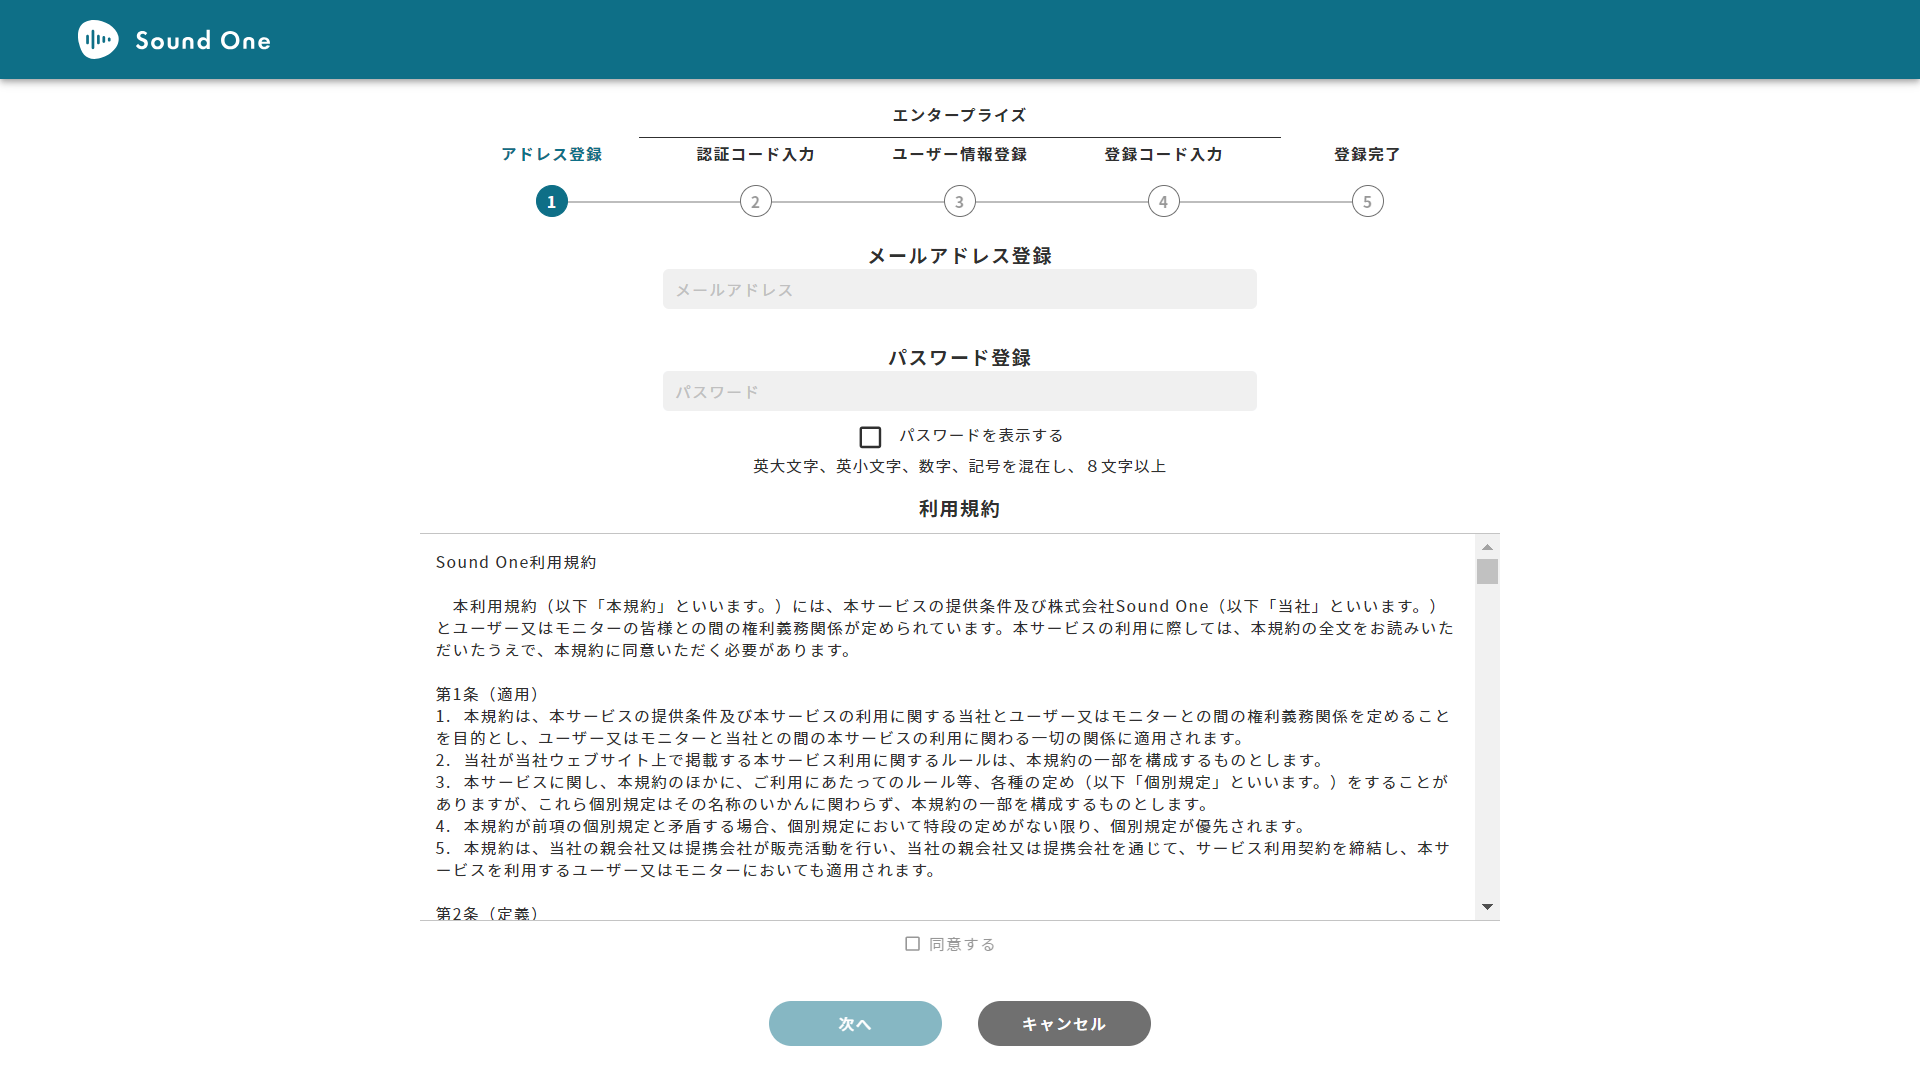Enable the パスワードを表示する checkbox
This screenshot has height=1080, width=1920.
pyautogui.click(x=870, y=437)
